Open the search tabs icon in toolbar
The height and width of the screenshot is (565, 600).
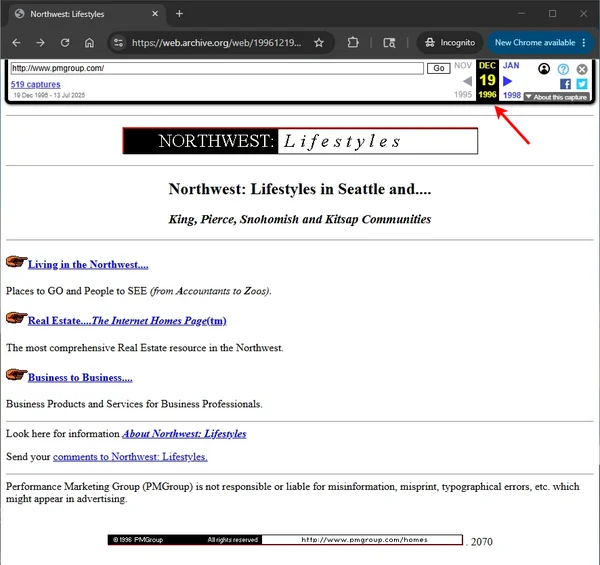pos(389,42)
